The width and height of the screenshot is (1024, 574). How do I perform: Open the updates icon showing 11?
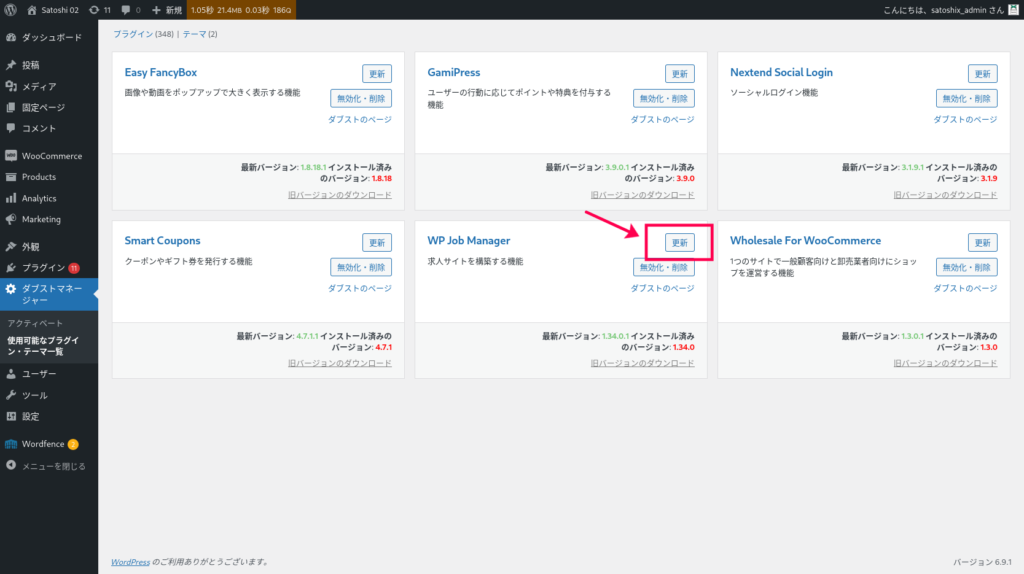click(x=99, y=9)
